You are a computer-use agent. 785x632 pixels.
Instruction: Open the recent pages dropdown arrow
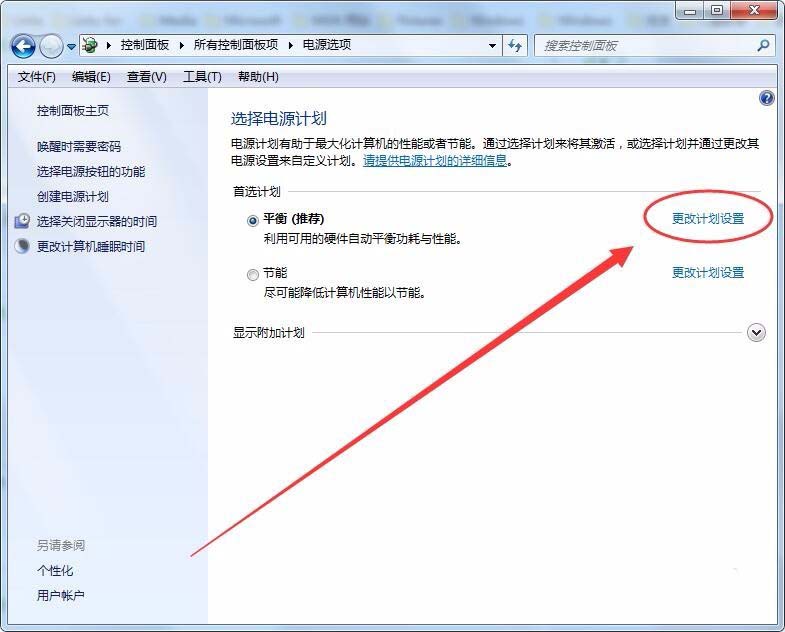click(x=71, y=46)
